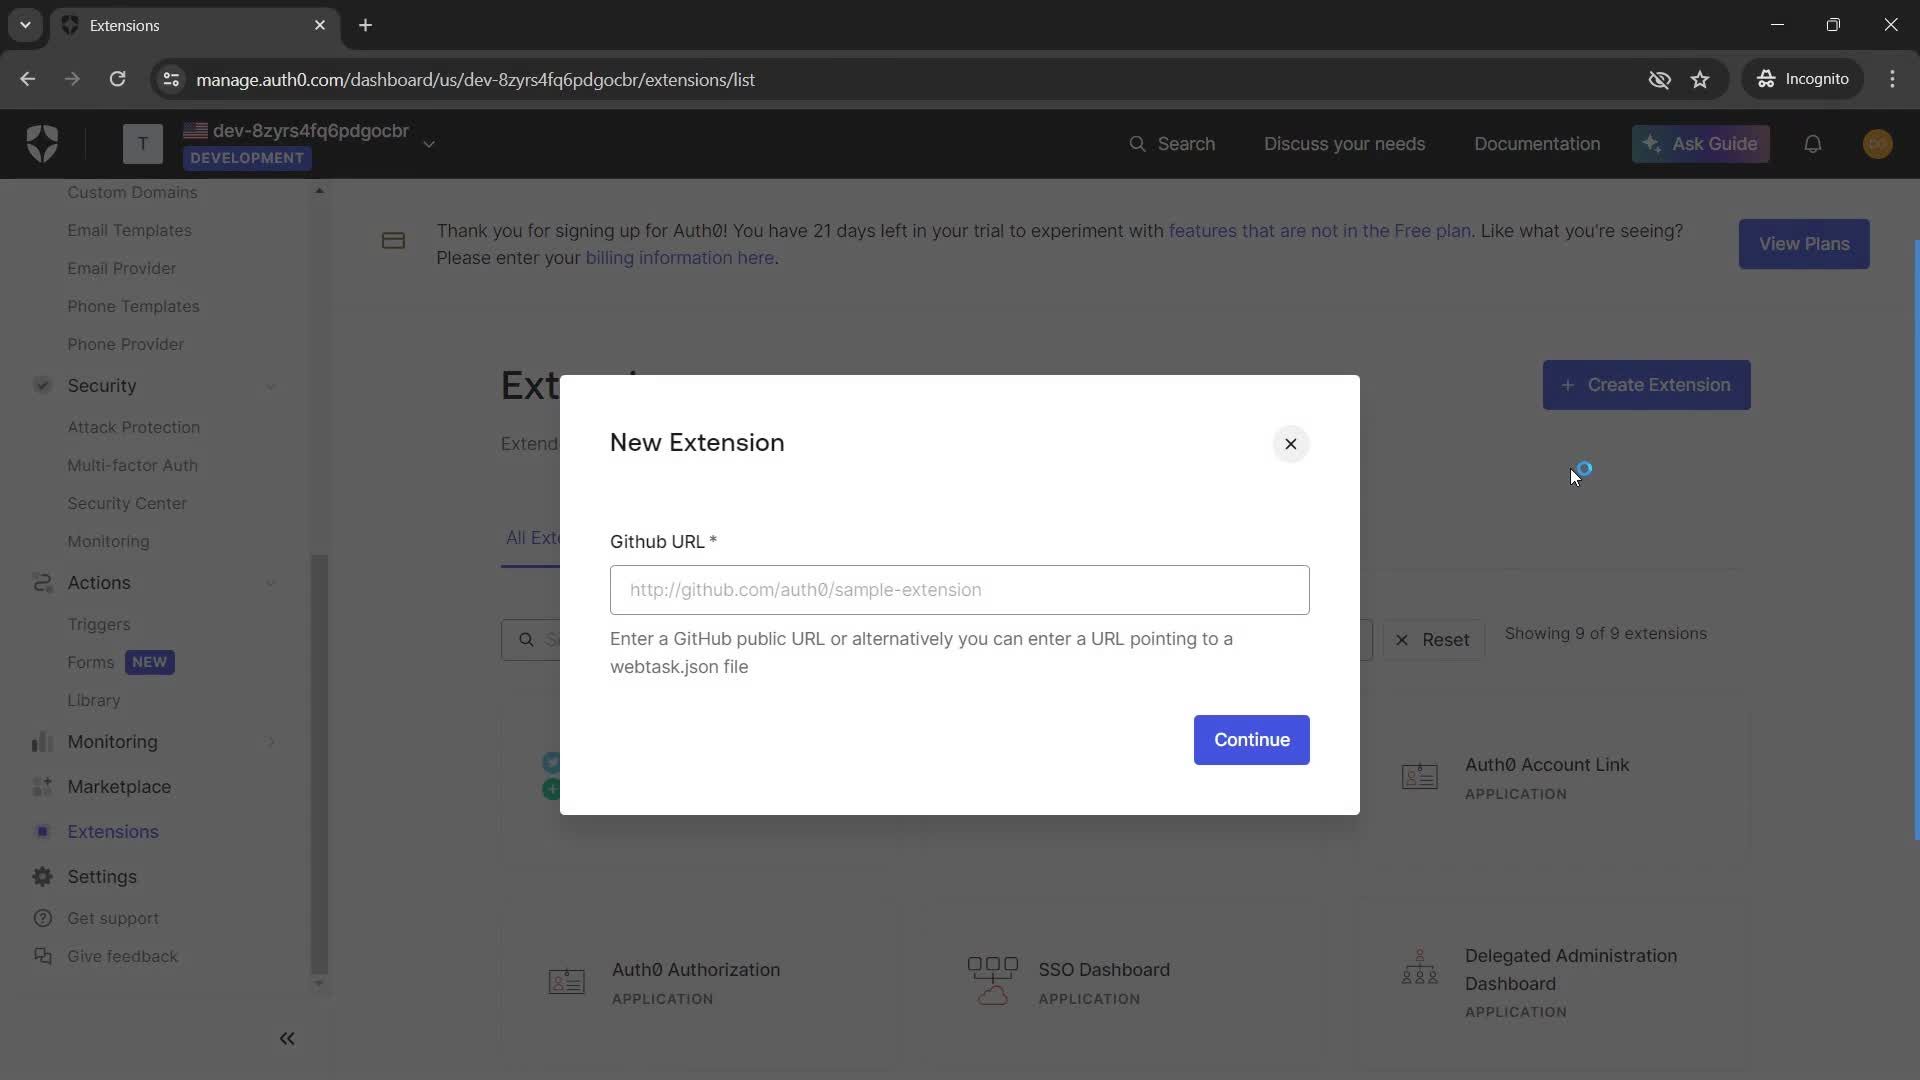Screen dimensions: 1920x1080
Task: Open the Documentation link
Action: tap(1536, 144)
